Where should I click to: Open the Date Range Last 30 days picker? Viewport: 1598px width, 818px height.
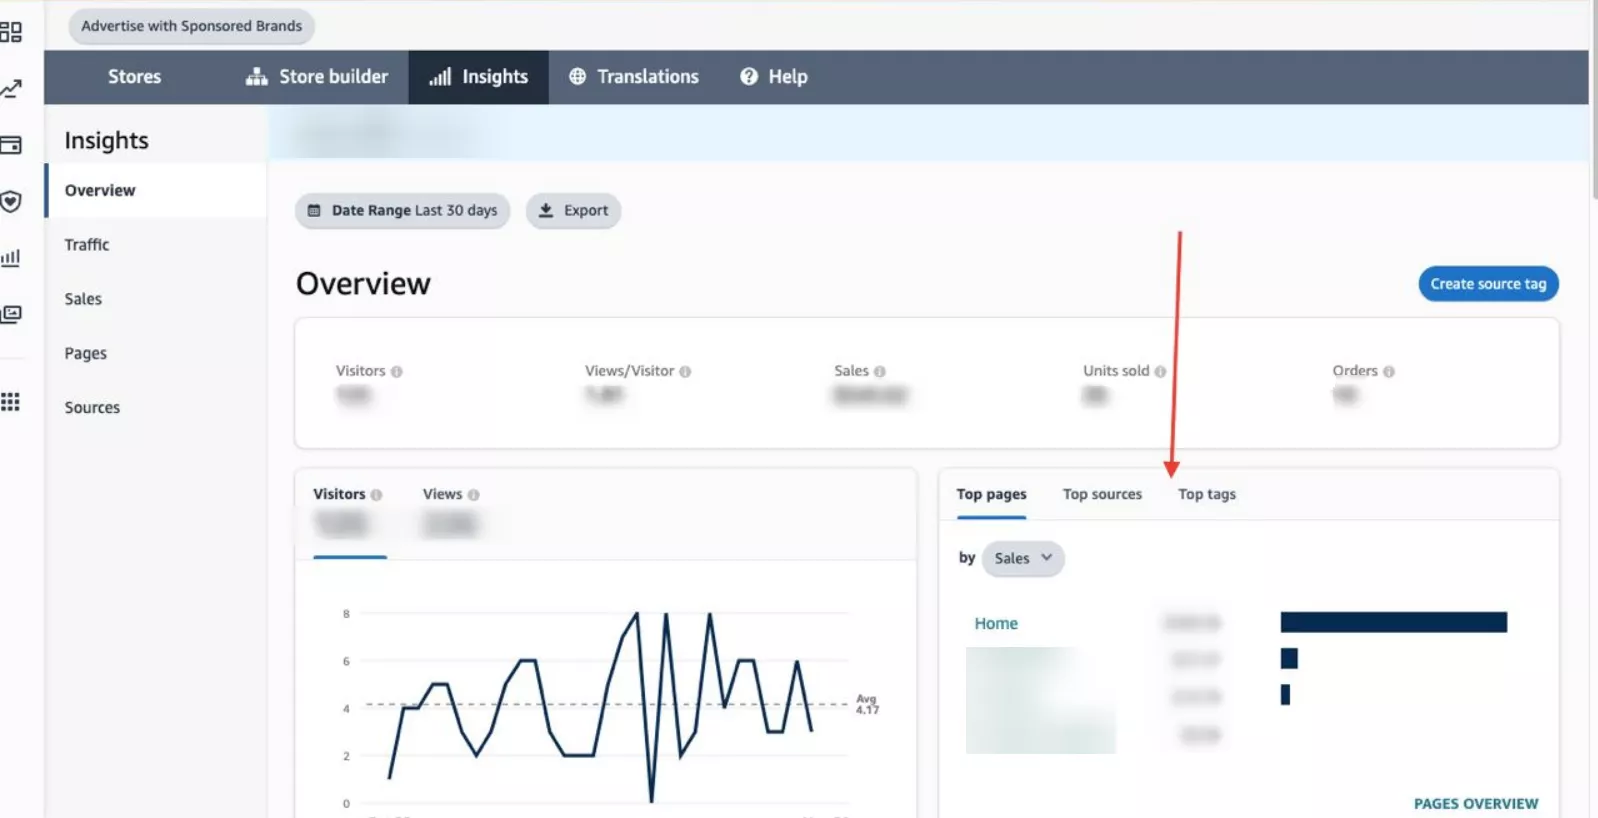click(x=402, y=211)
